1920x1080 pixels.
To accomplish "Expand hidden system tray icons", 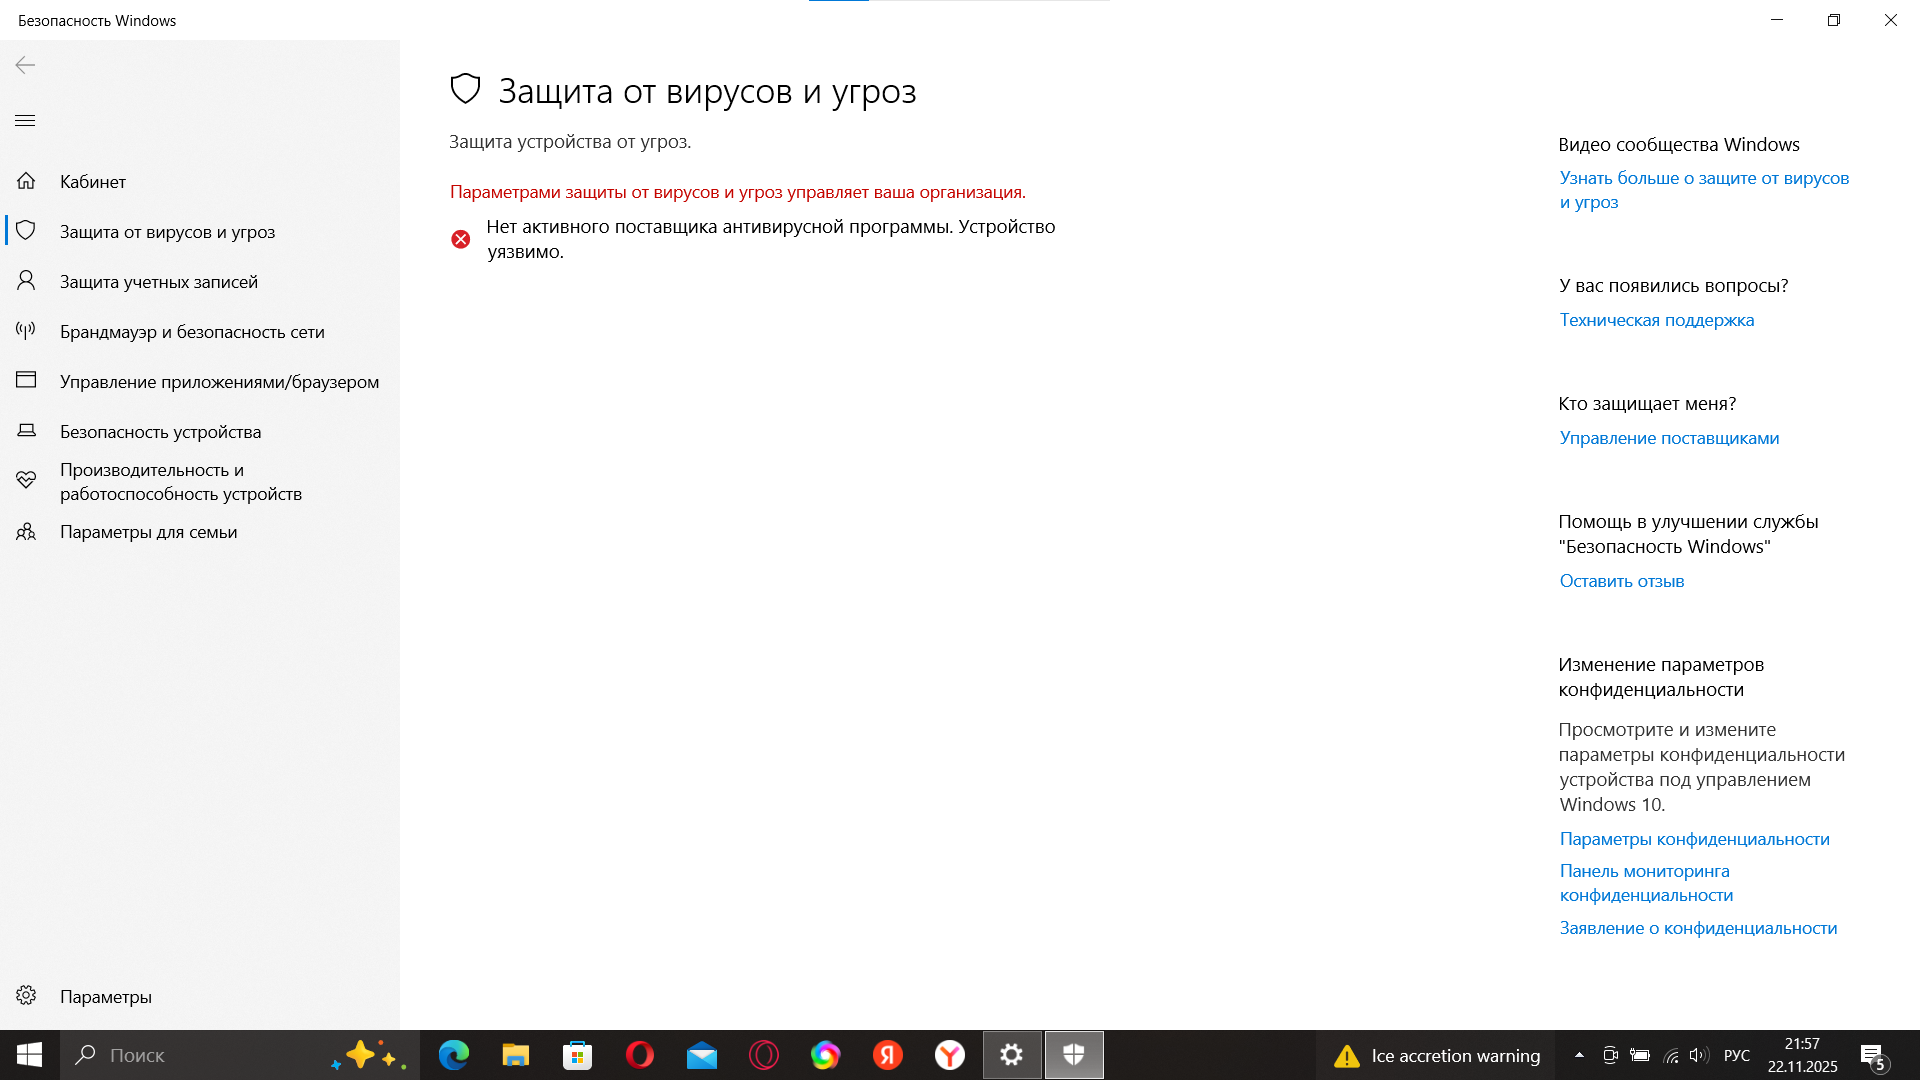I will [1579, 1055].
